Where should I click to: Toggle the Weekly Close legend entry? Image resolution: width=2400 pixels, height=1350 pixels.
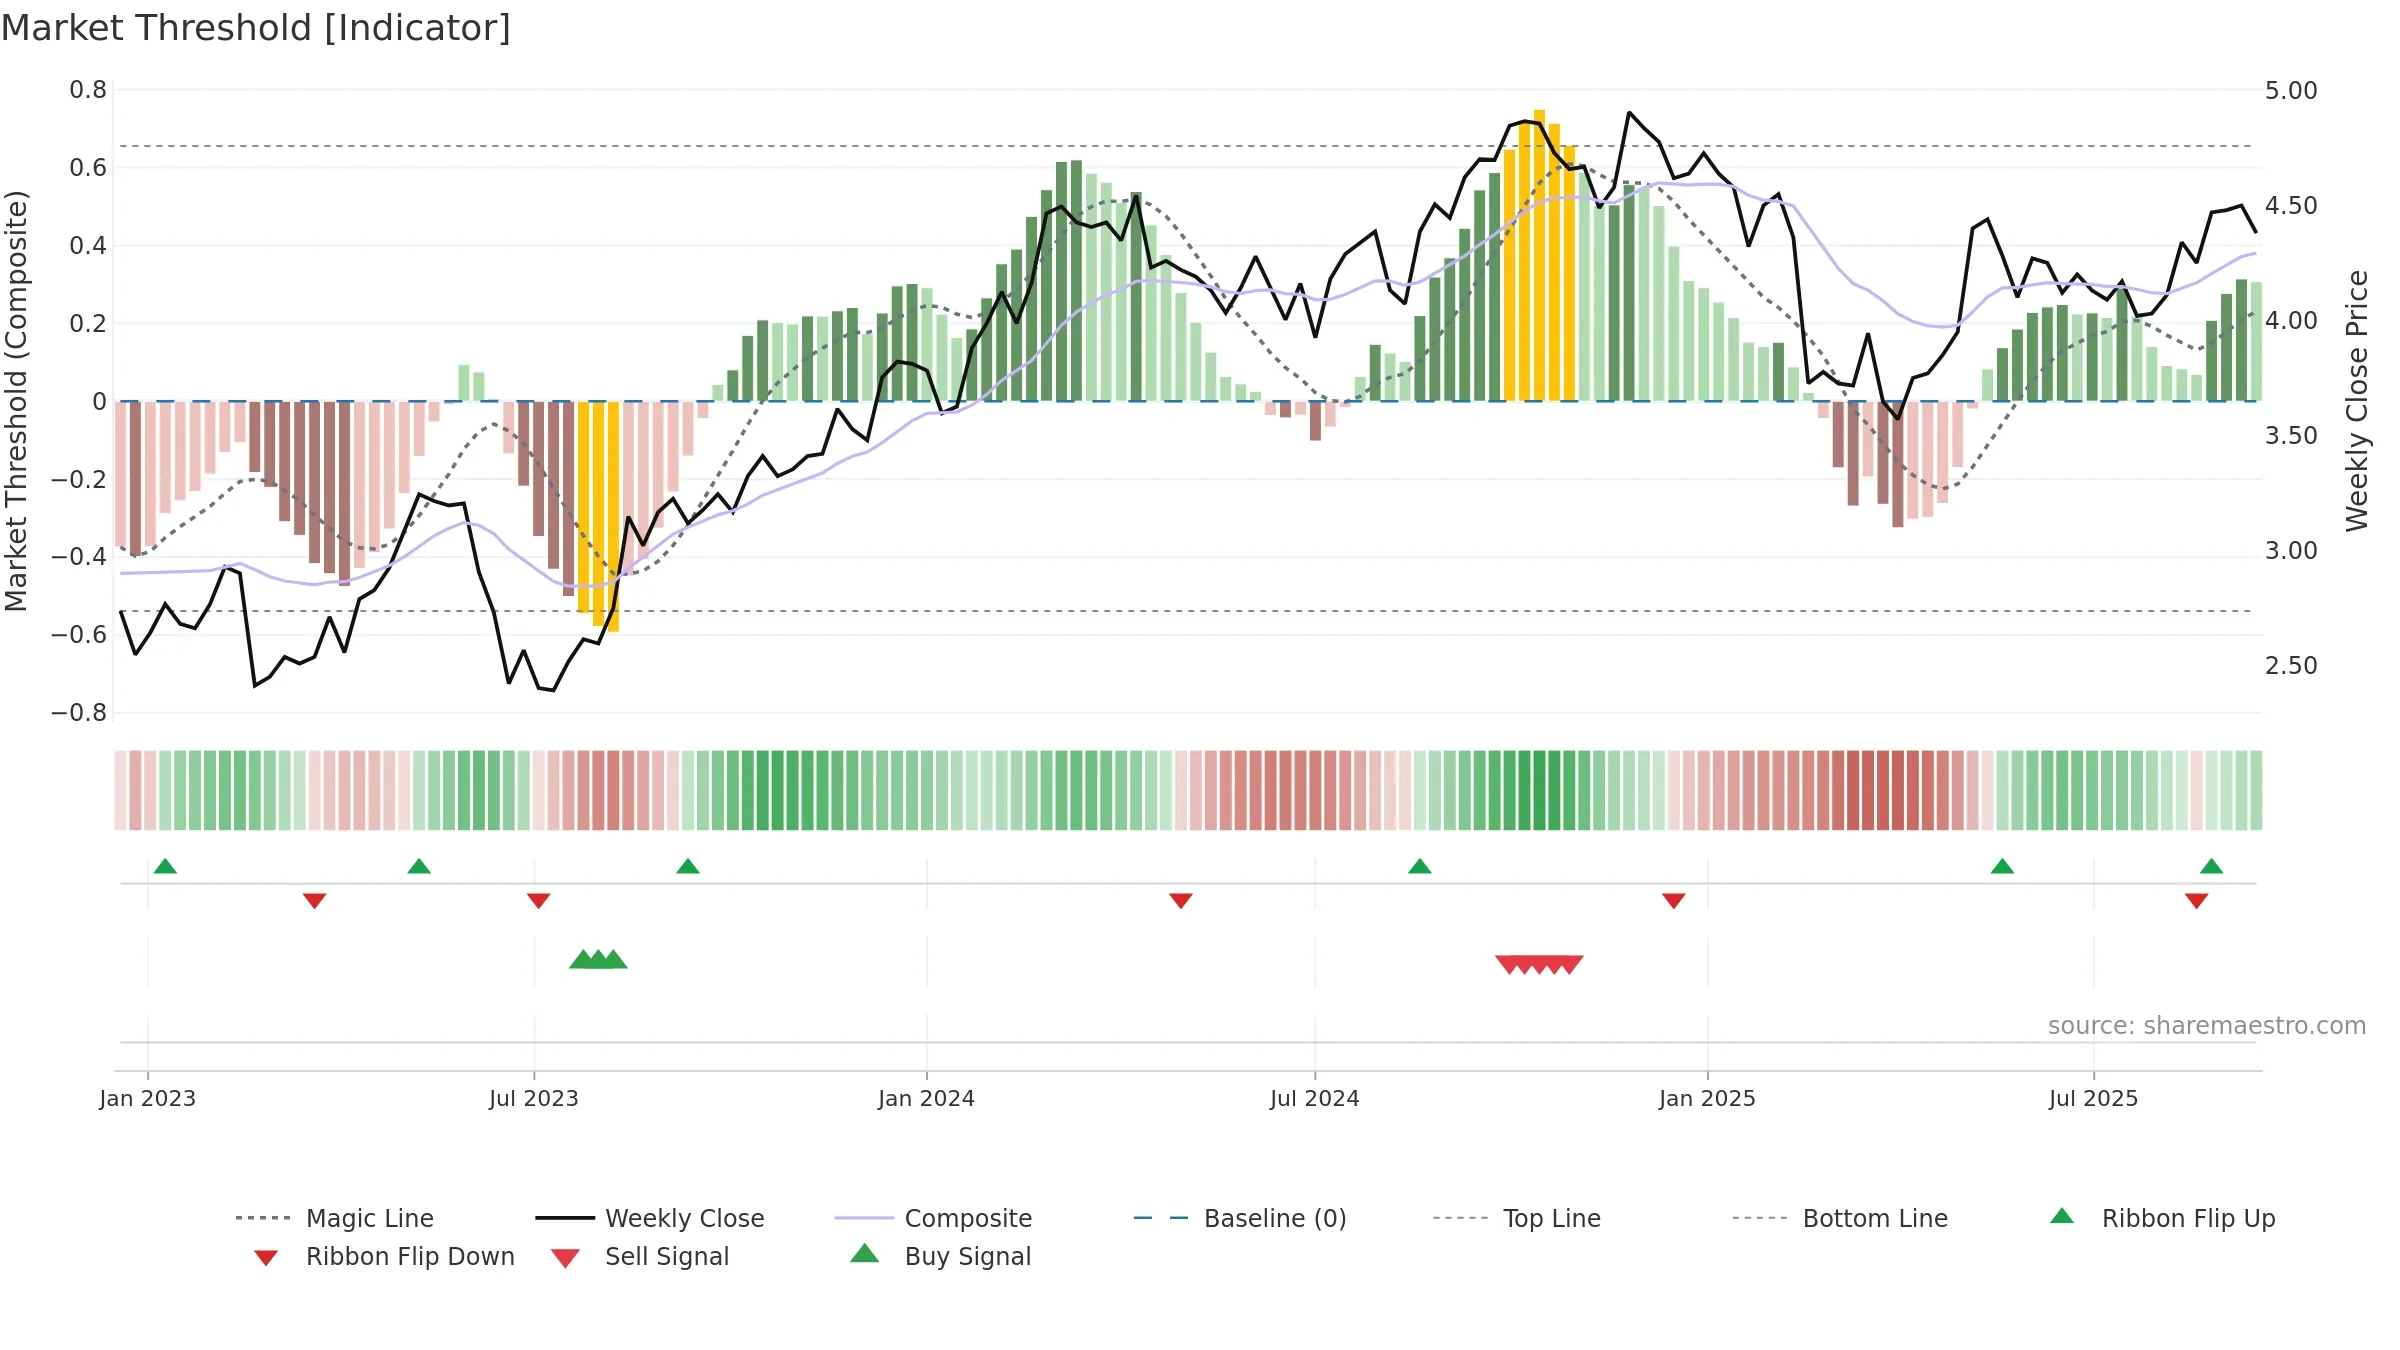tap(650, 1218)
